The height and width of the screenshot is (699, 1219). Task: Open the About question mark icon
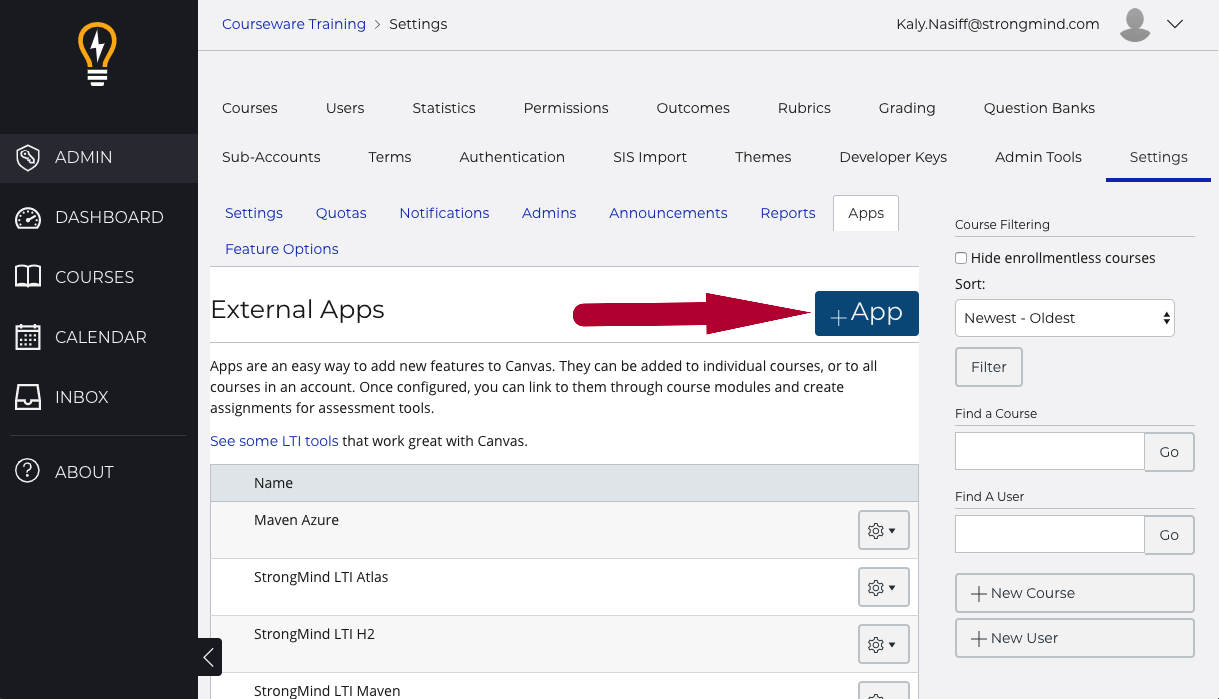pyautogui.click(x=28, y=471)
